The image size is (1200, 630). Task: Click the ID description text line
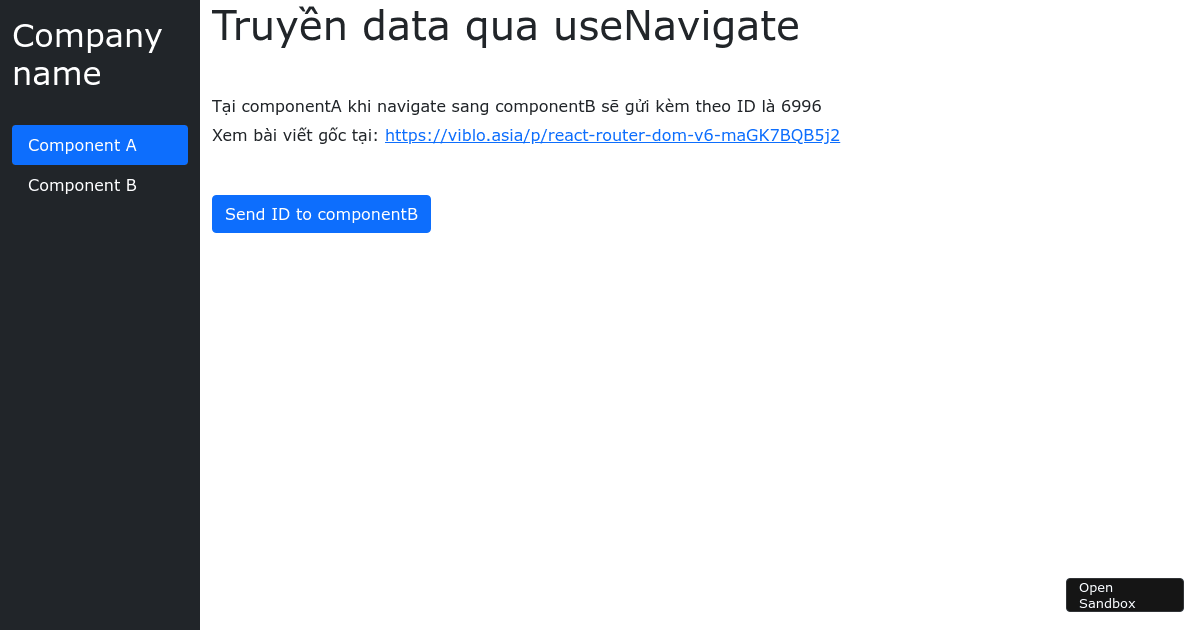point(516,106)
